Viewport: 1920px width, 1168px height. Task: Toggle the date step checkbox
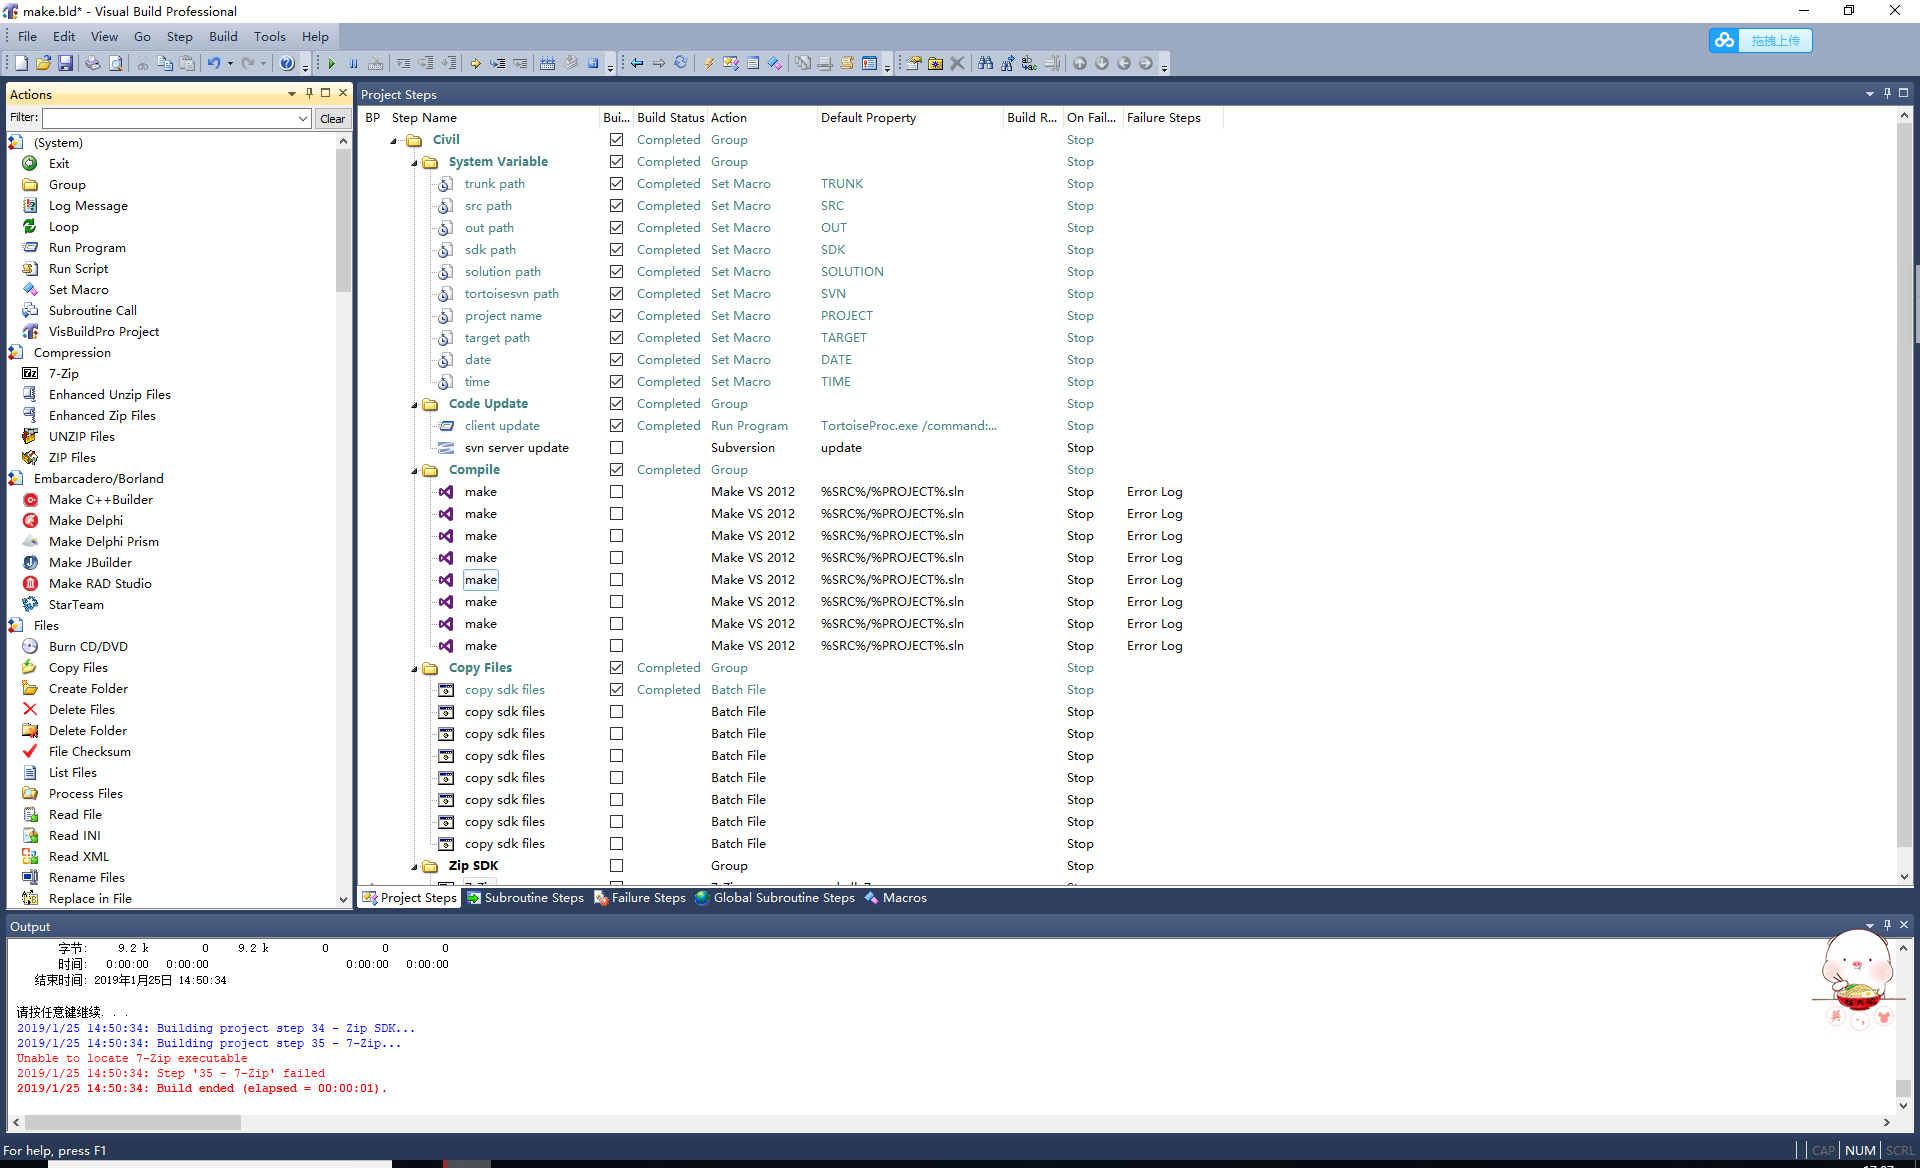click(616, 360)
